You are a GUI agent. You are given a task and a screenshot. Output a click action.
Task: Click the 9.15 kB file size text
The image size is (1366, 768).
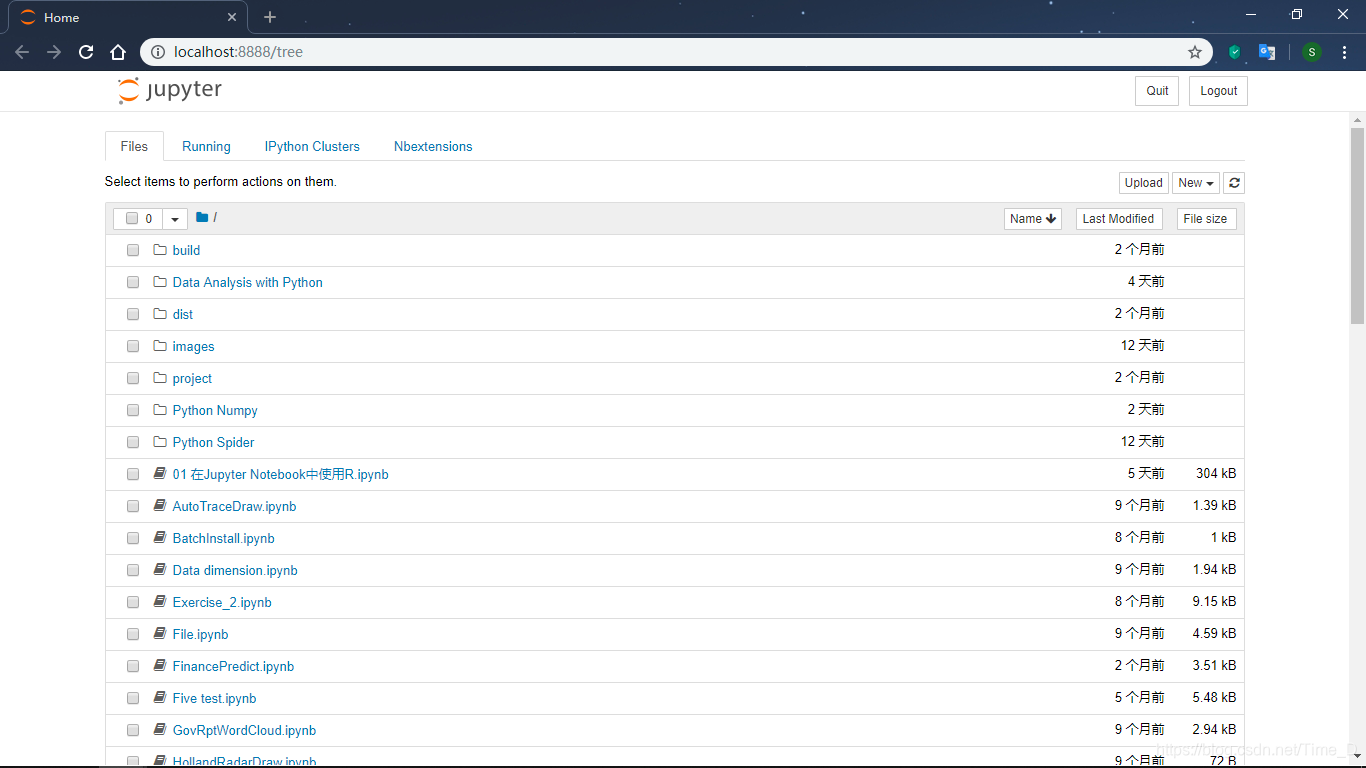1214,602
